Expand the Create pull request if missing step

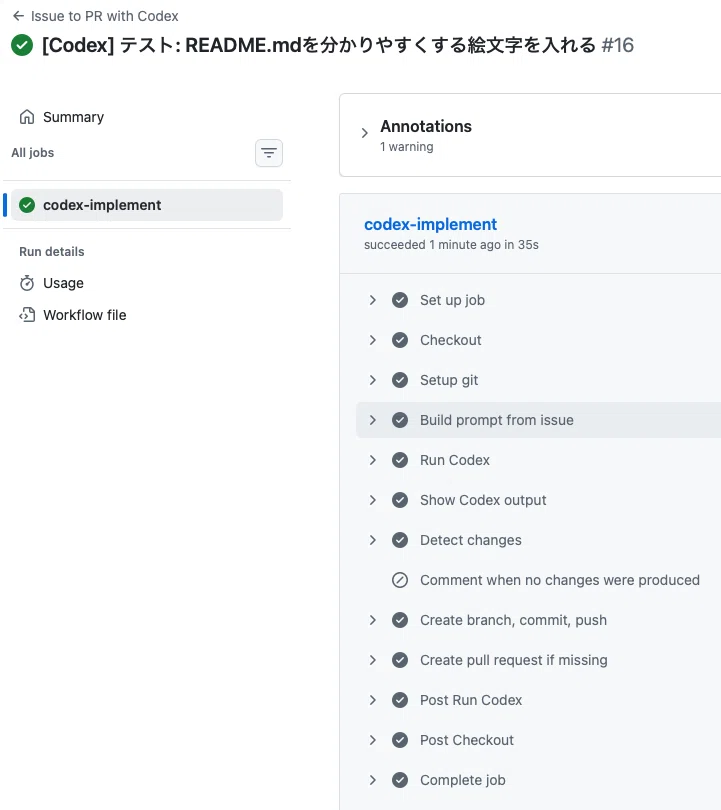click(372, 660)
